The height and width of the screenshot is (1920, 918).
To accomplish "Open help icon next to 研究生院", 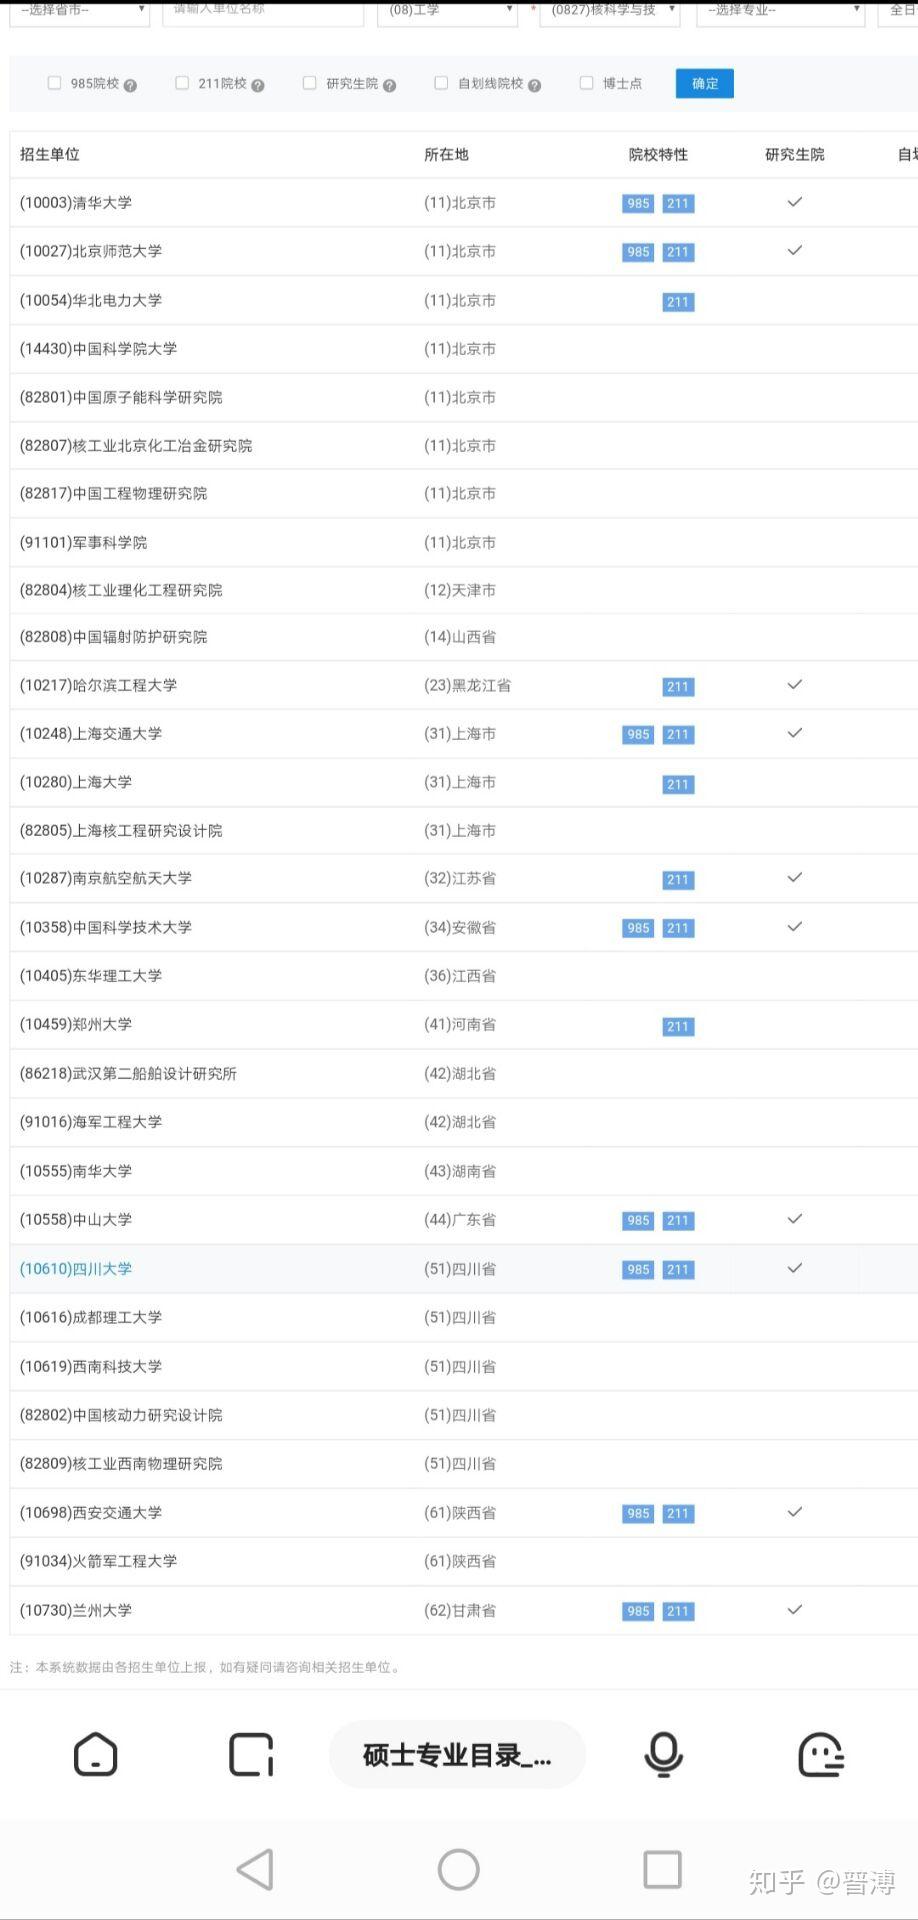I will [389, 85].
